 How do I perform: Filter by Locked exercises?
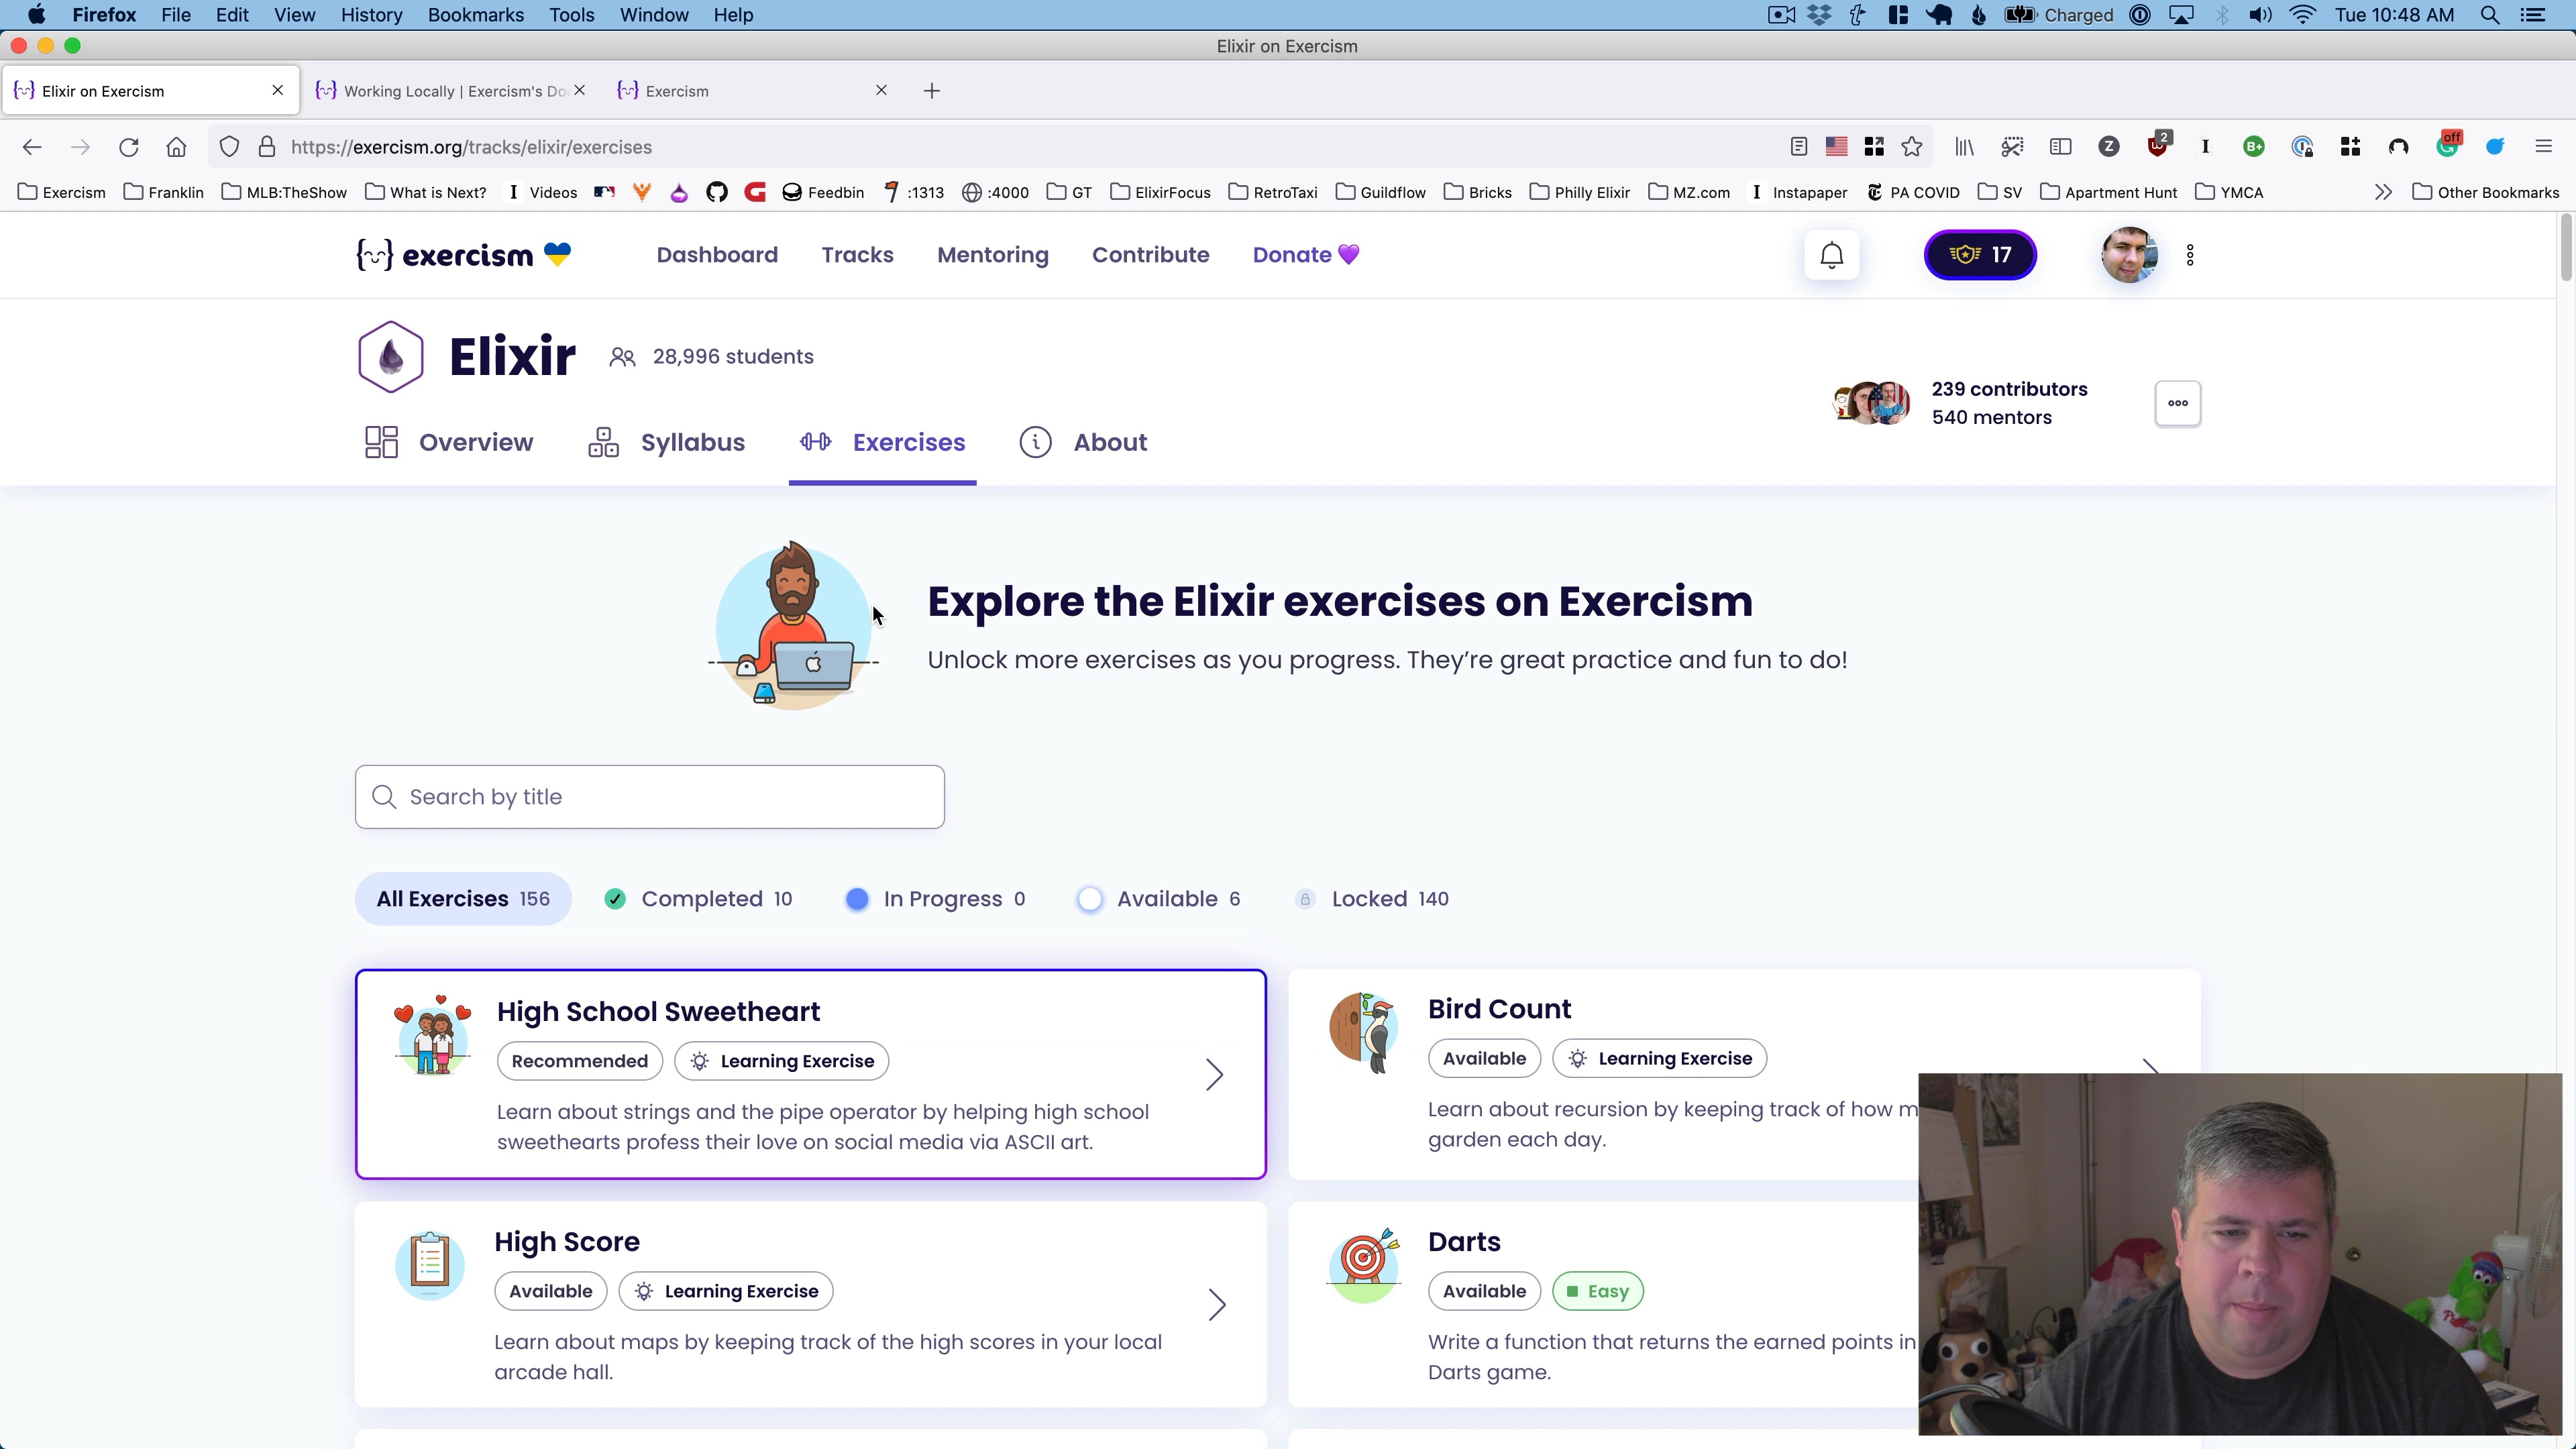(x=1372, y=899)
